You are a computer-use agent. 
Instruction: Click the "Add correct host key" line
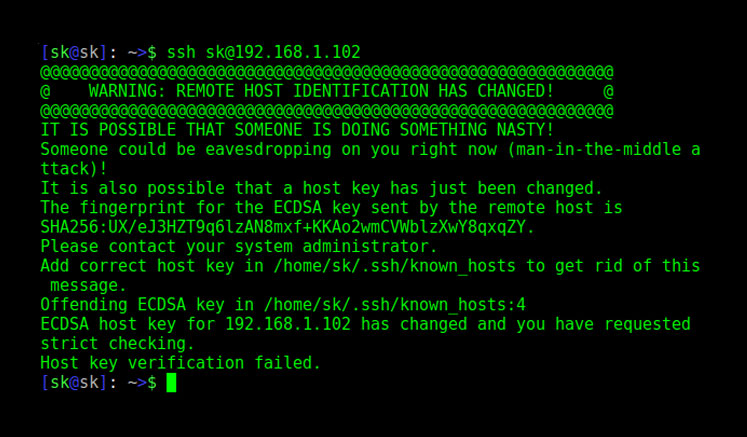tap(370, 266)
